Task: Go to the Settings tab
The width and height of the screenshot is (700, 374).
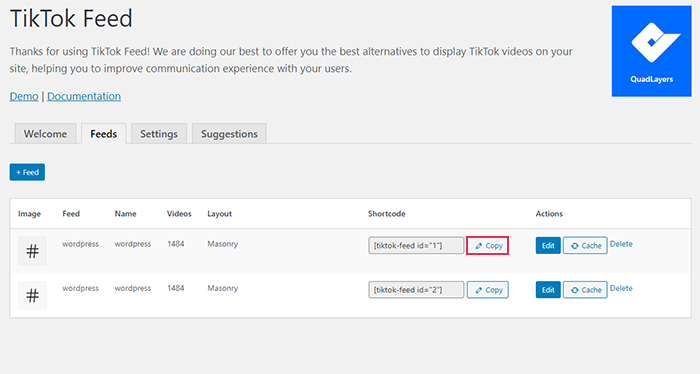Action: coord(159,133)
